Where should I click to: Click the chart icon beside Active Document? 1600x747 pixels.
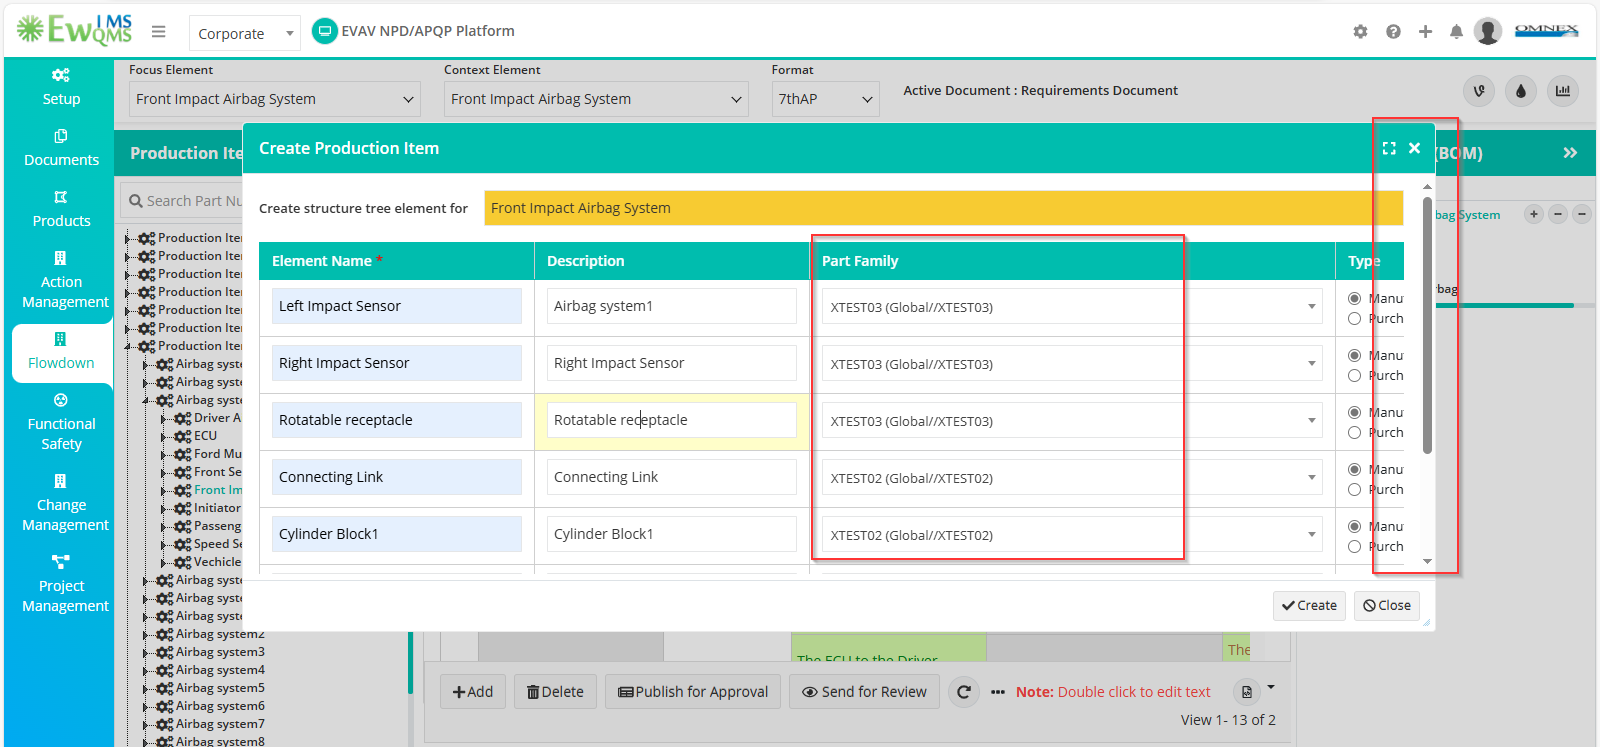coord(1562,91)
